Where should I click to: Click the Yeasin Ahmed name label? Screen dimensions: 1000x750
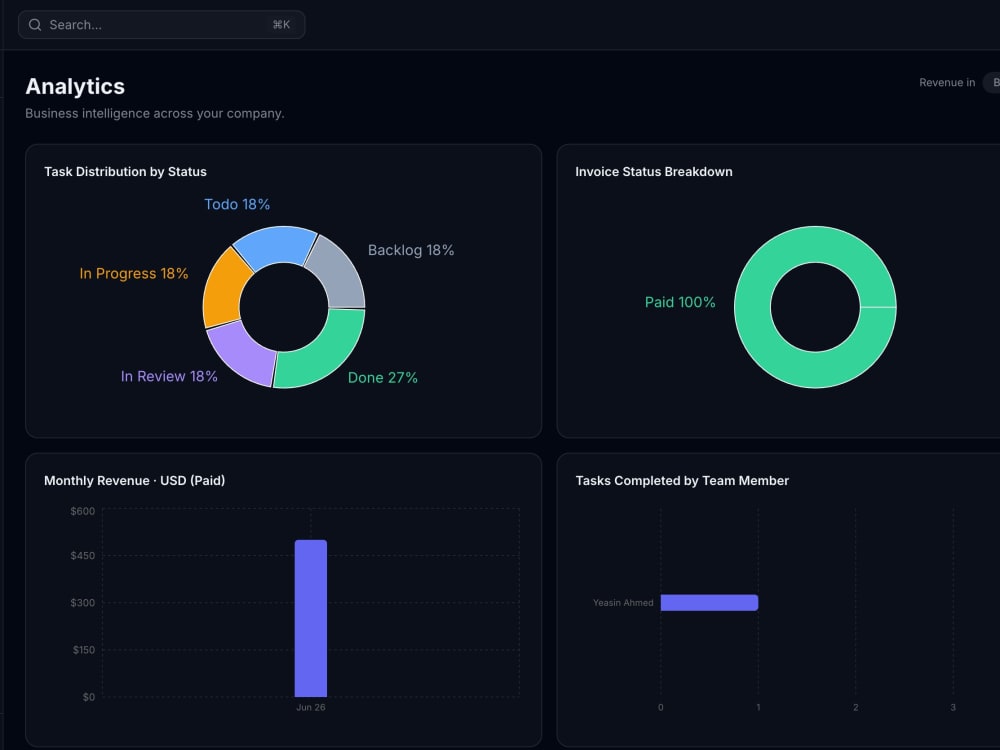pos(623,603)
